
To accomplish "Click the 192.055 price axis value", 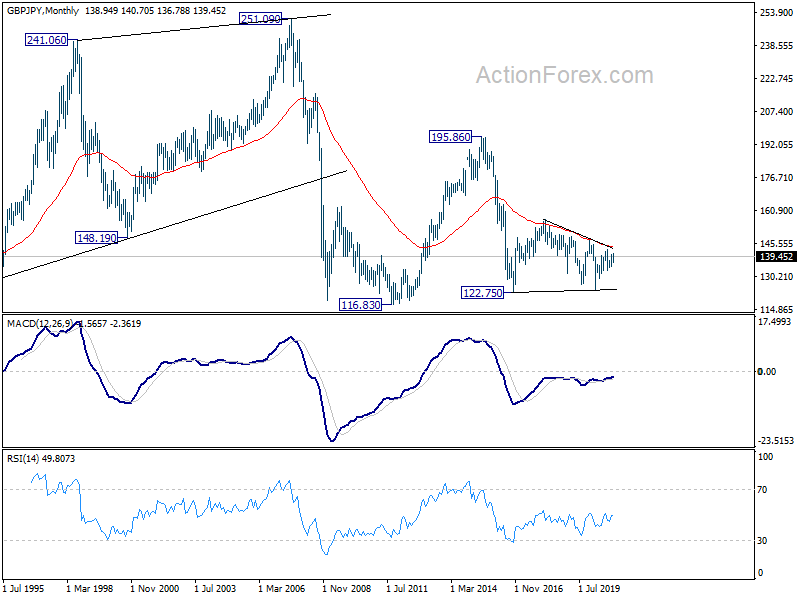I will [776, 144].
